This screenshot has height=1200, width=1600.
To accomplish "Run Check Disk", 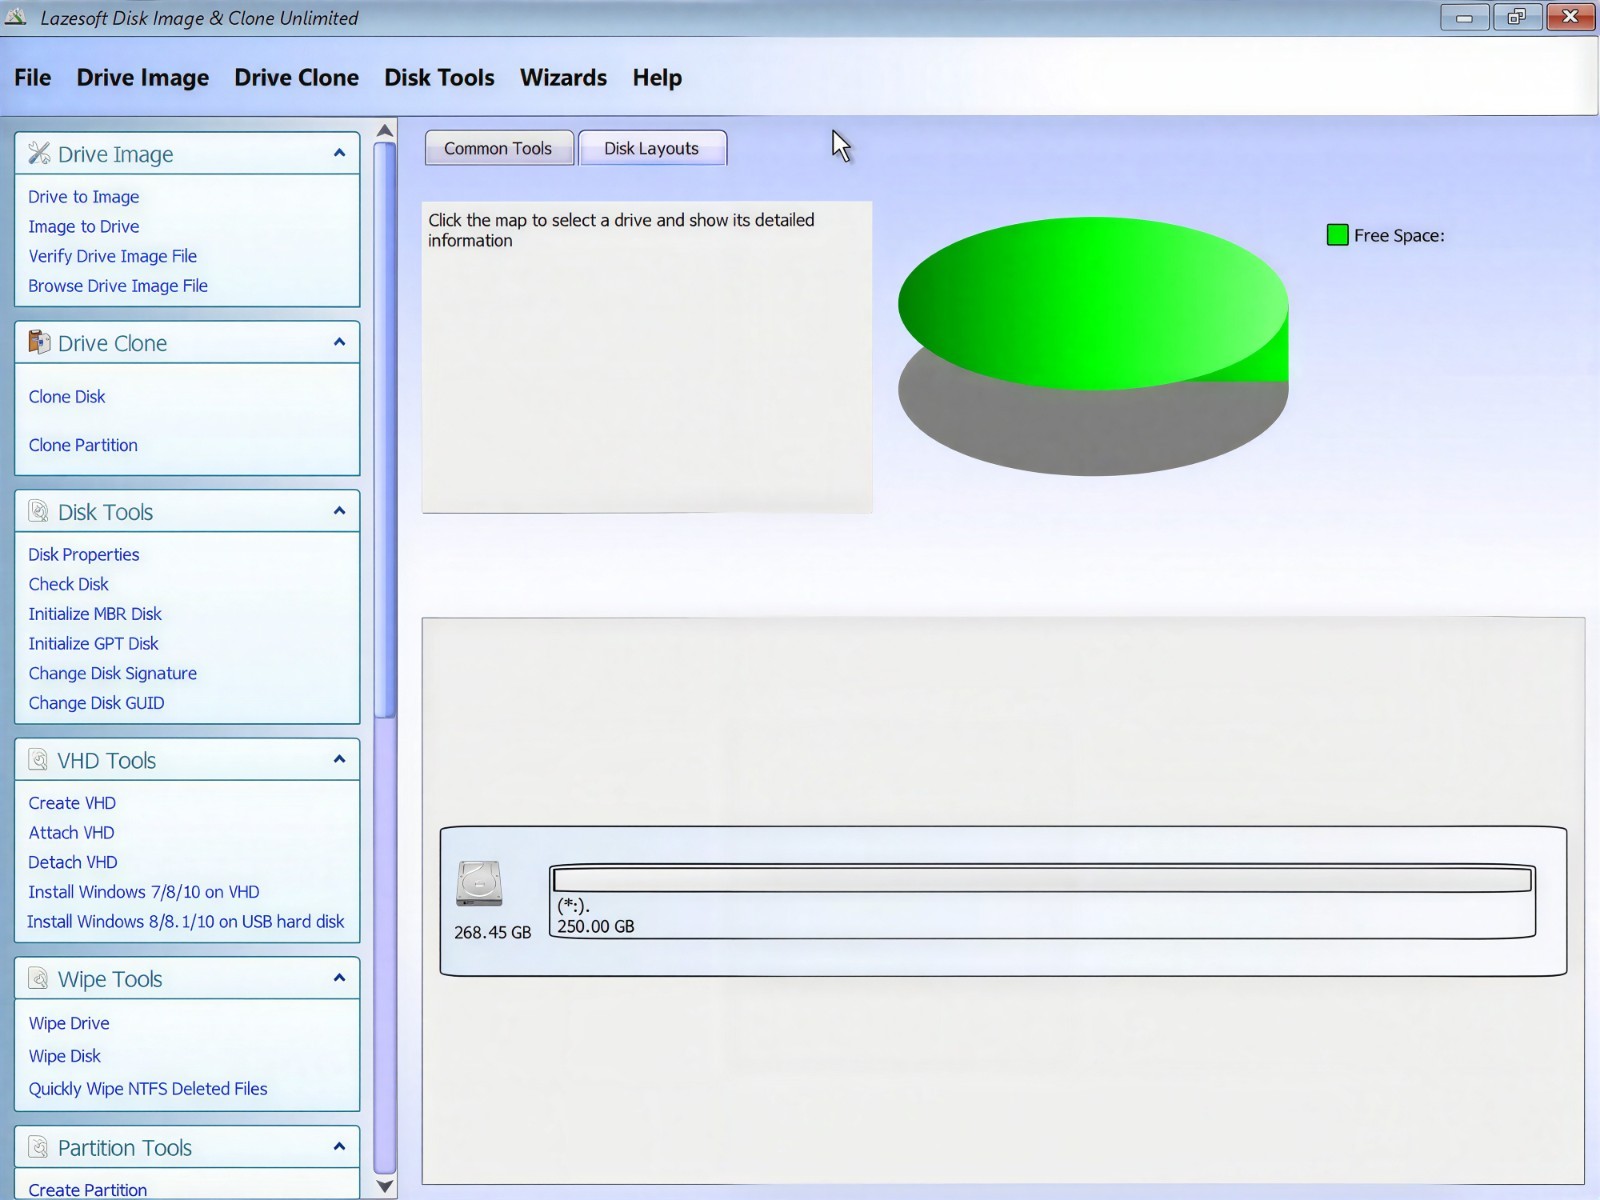I will [x=69, y=584].
